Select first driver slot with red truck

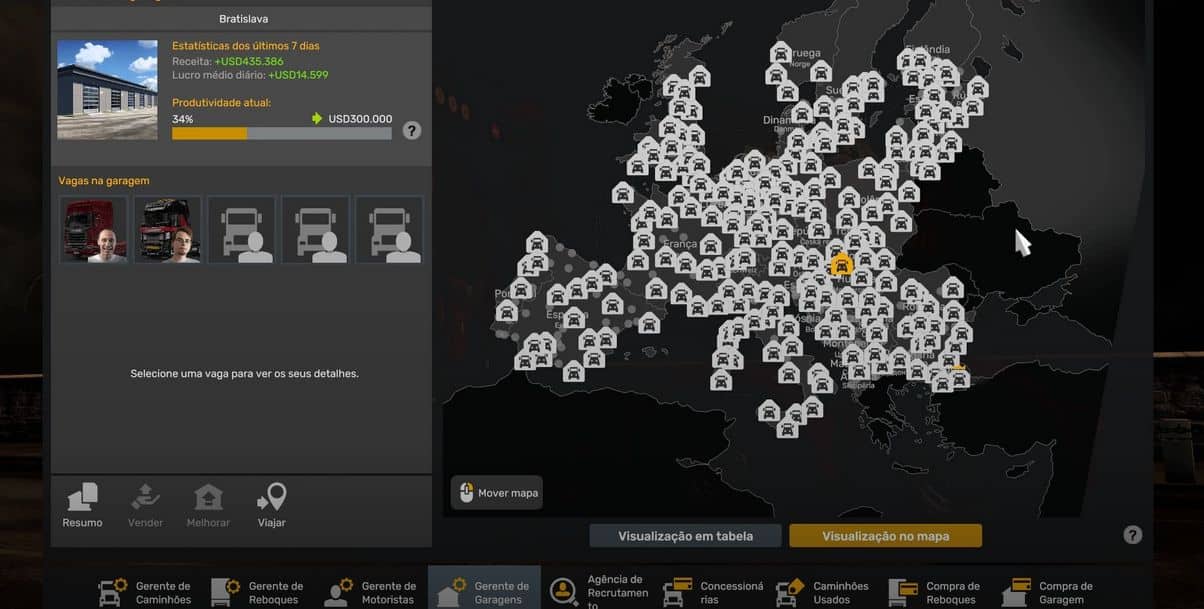(94, 229)
